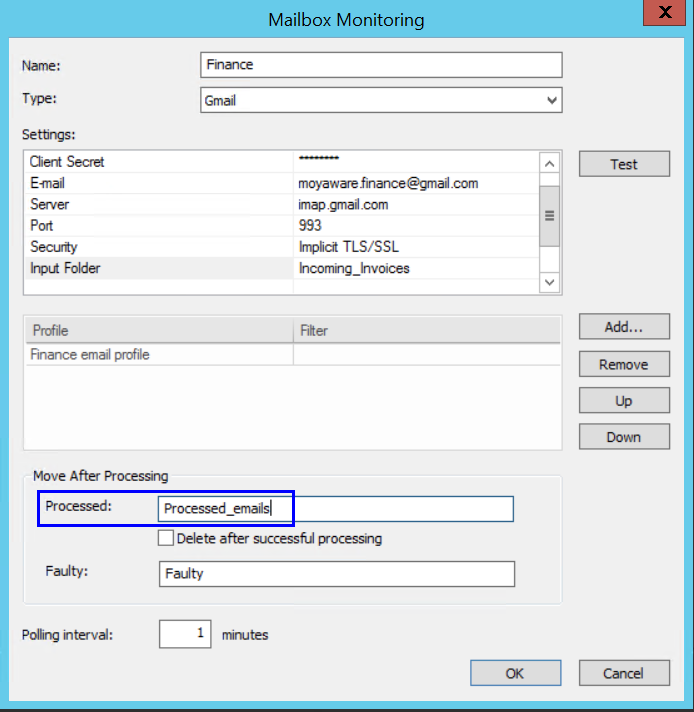The height and width of the screenshot is (712, 694).
Task: Click the Faulty folder input field
Action: pos(336,574)
